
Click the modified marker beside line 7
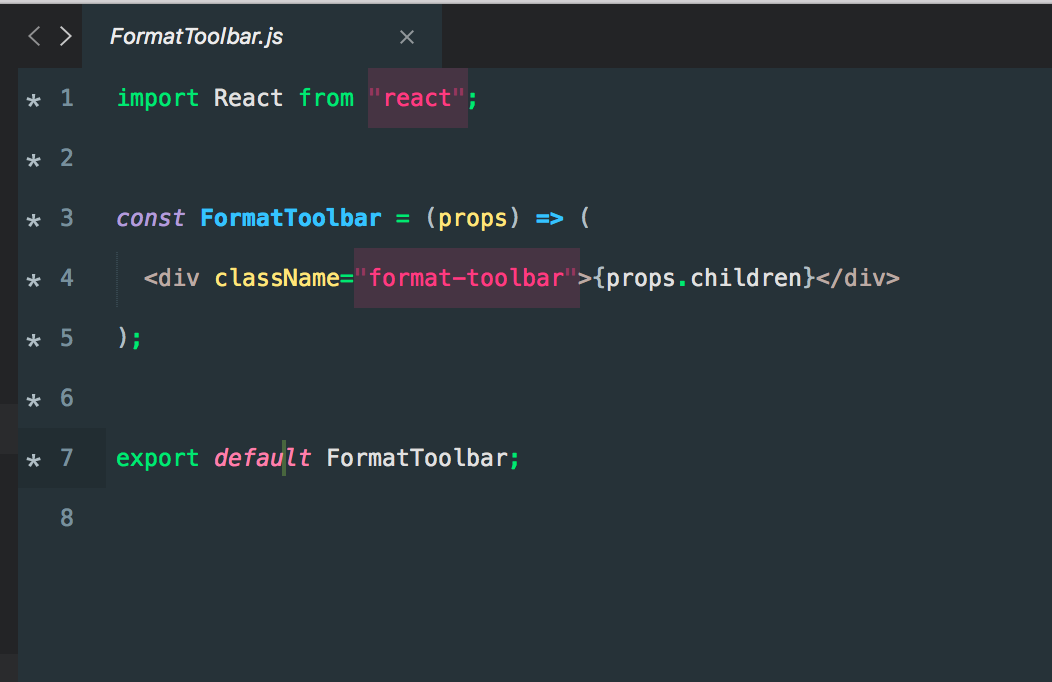pyautogui.click(x=34, y=461)
